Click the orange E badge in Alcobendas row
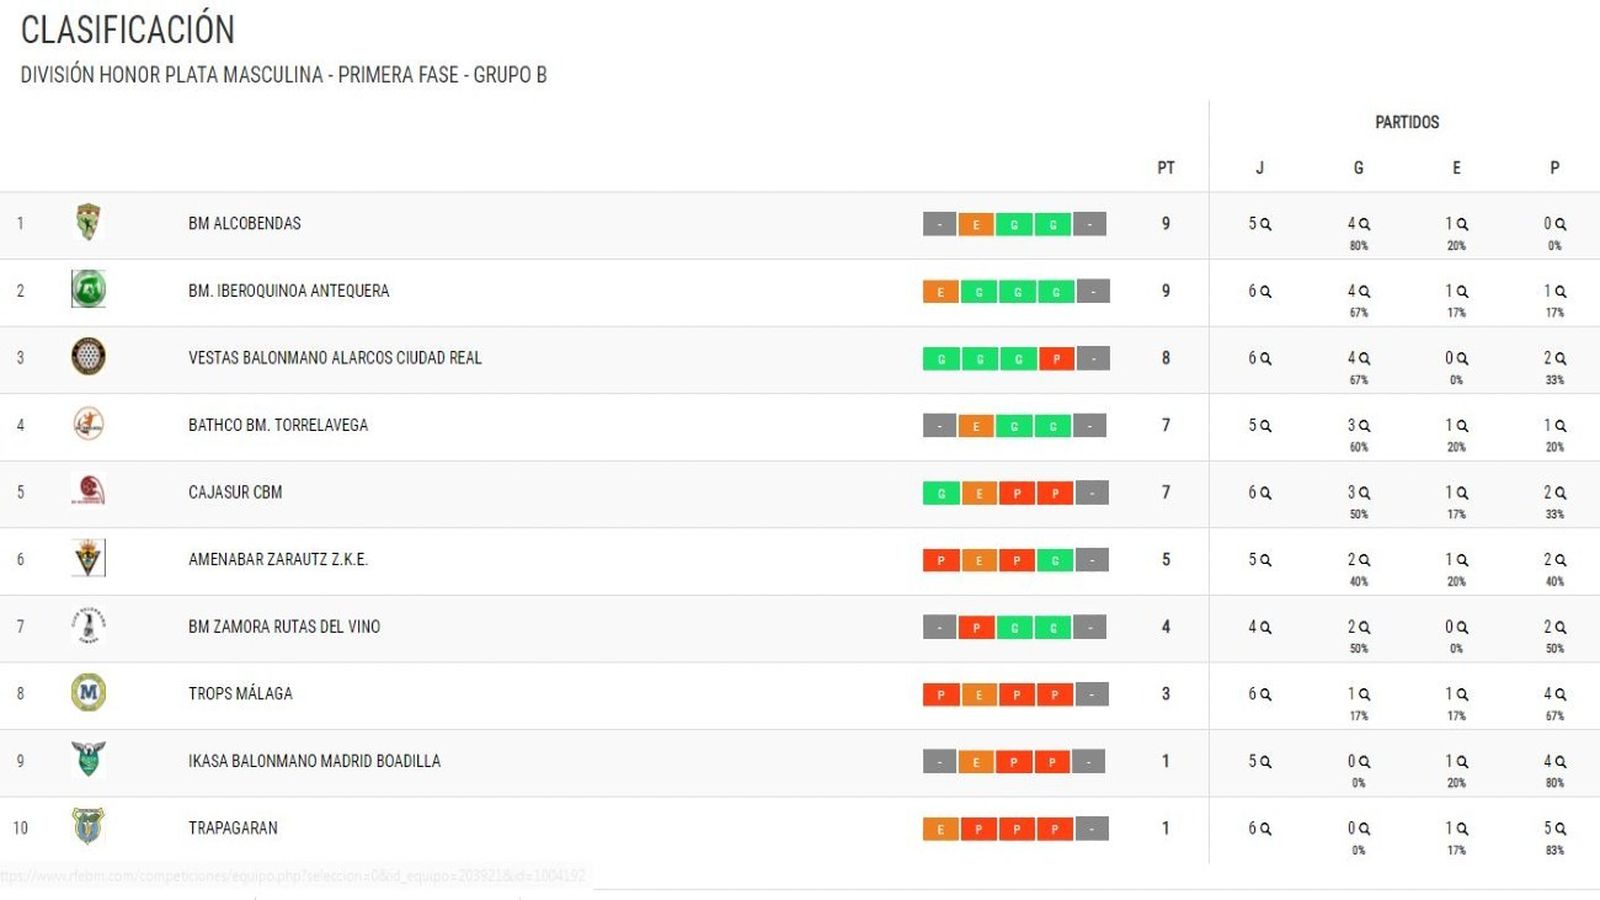The width and height of the screenshot is (1600, 900). (975, 224)
